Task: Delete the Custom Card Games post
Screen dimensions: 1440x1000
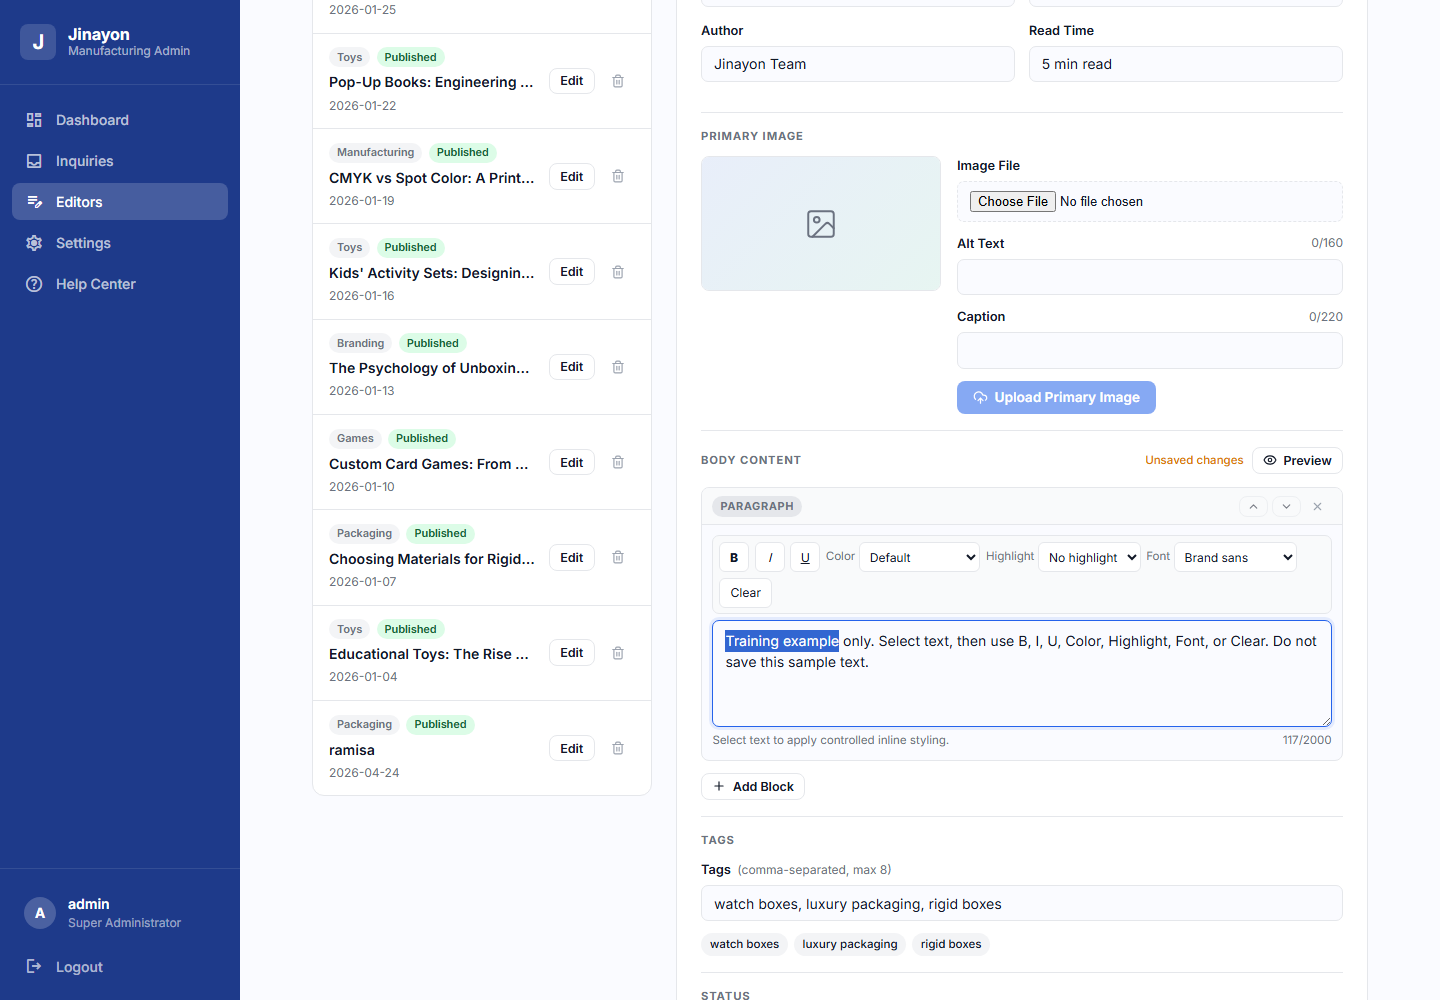Action: coord(618,463)
